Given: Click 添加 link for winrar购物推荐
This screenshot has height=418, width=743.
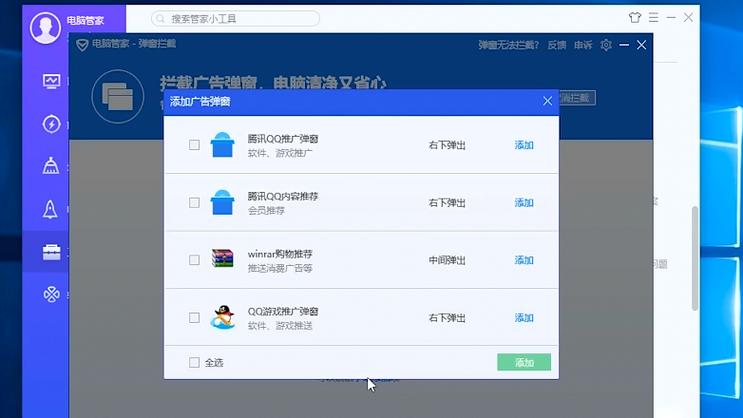Looking at the screenshot, I should (x=524, y=260).
